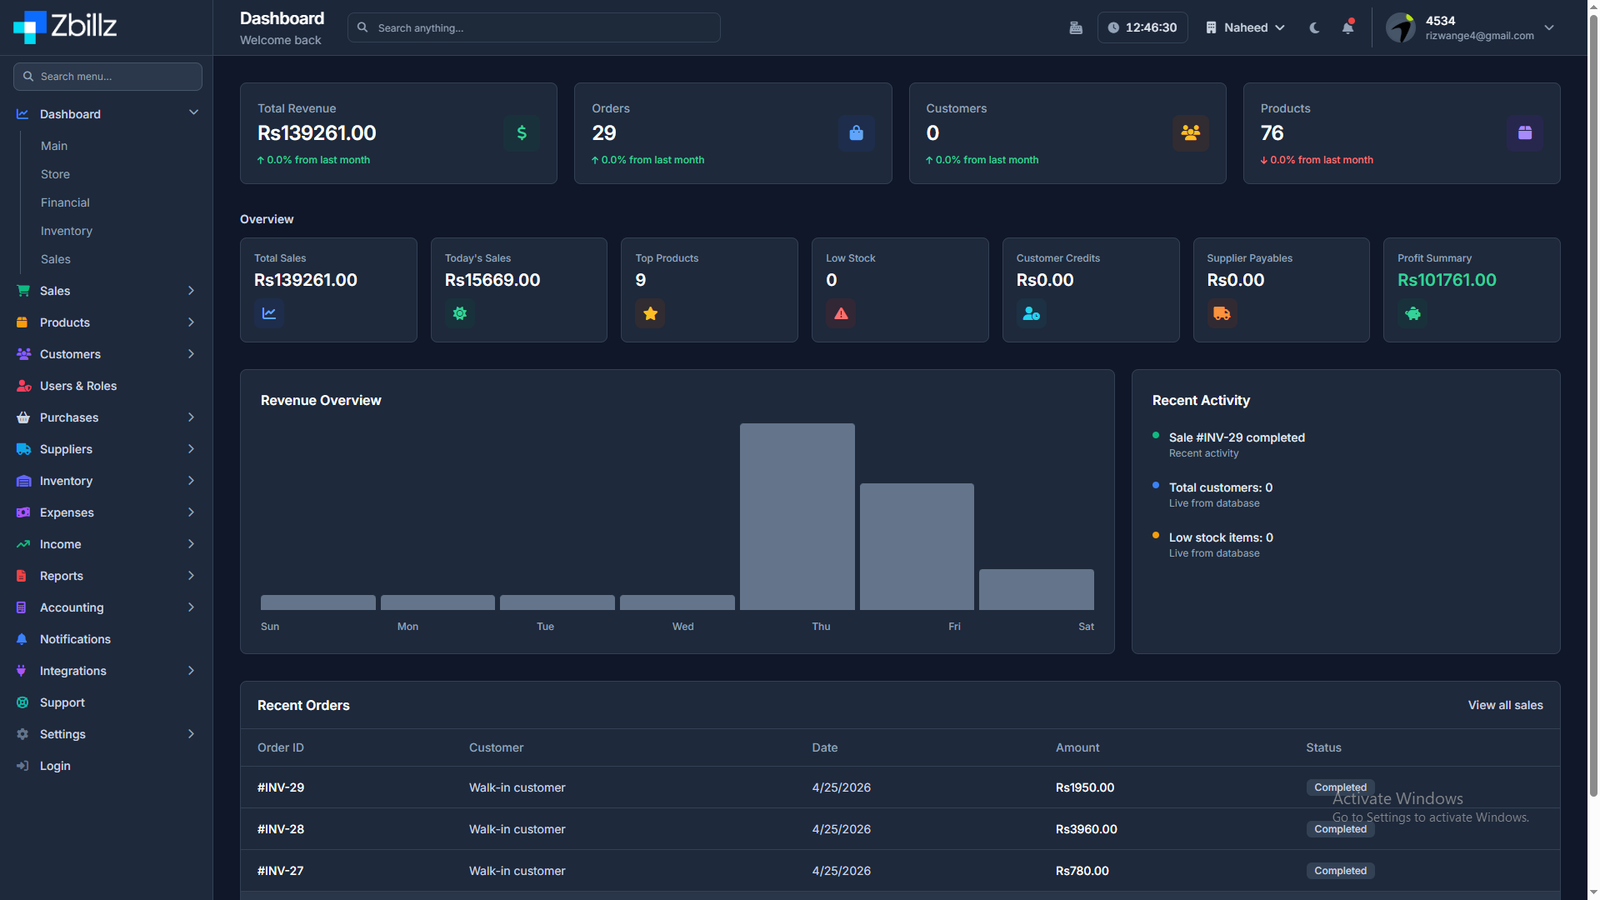The height and width of the screenshot is (900, 1600).
Task: Open the Naheed store dropdown
Action: click(1245, 28)
